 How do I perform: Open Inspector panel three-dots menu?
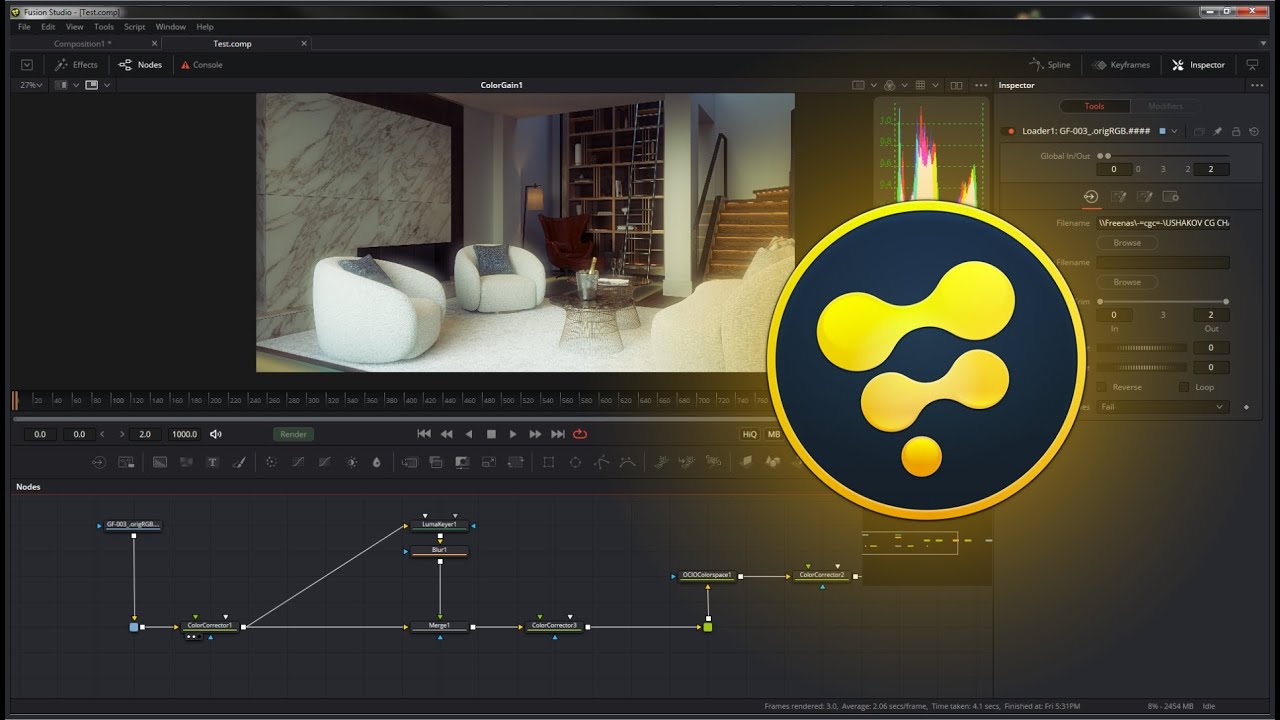1259,85
